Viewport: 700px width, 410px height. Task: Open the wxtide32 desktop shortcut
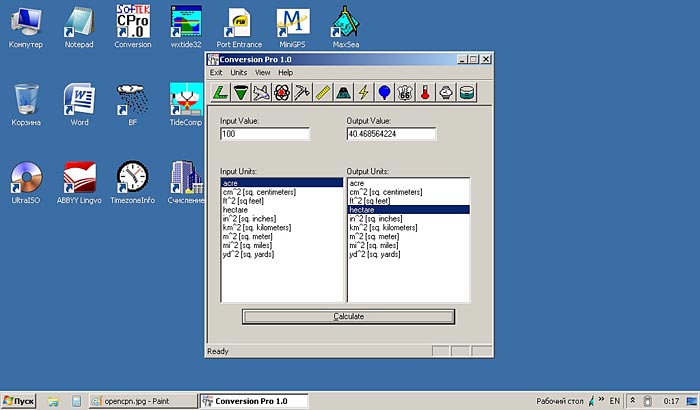(186, 27)
